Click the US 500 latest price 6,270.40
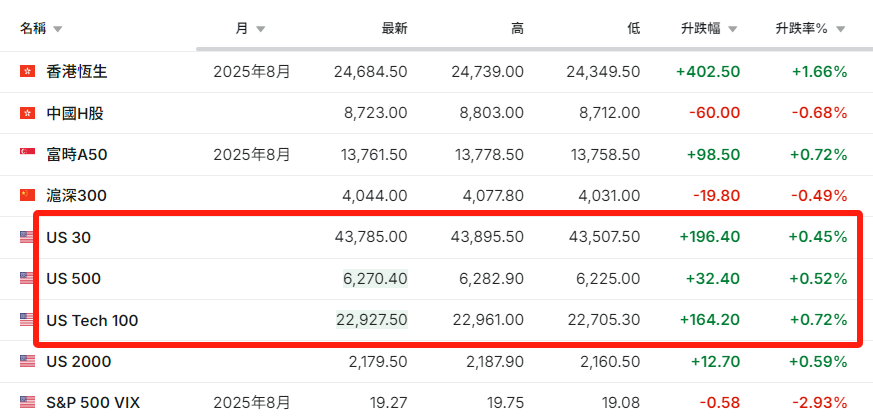The height and width of the screenshot is (419, 873). click(x=373, y=278)
